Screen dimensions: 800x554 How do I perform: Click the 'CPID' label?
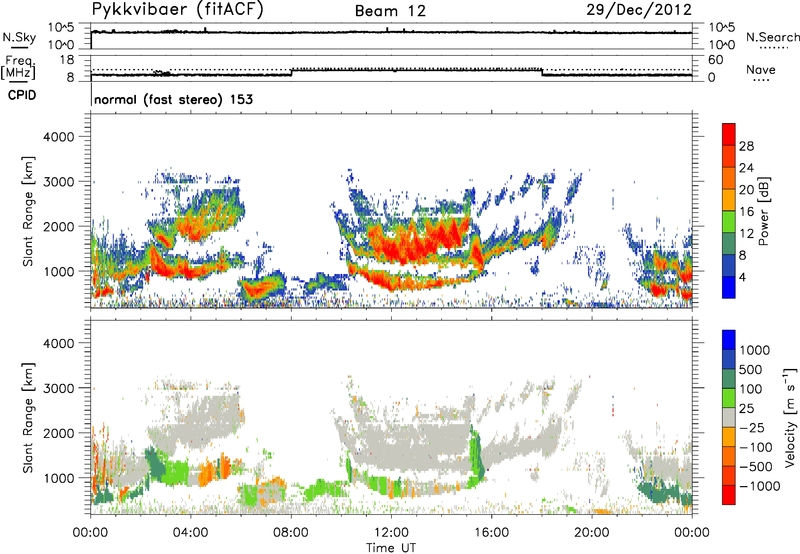[x=22, y=95]
